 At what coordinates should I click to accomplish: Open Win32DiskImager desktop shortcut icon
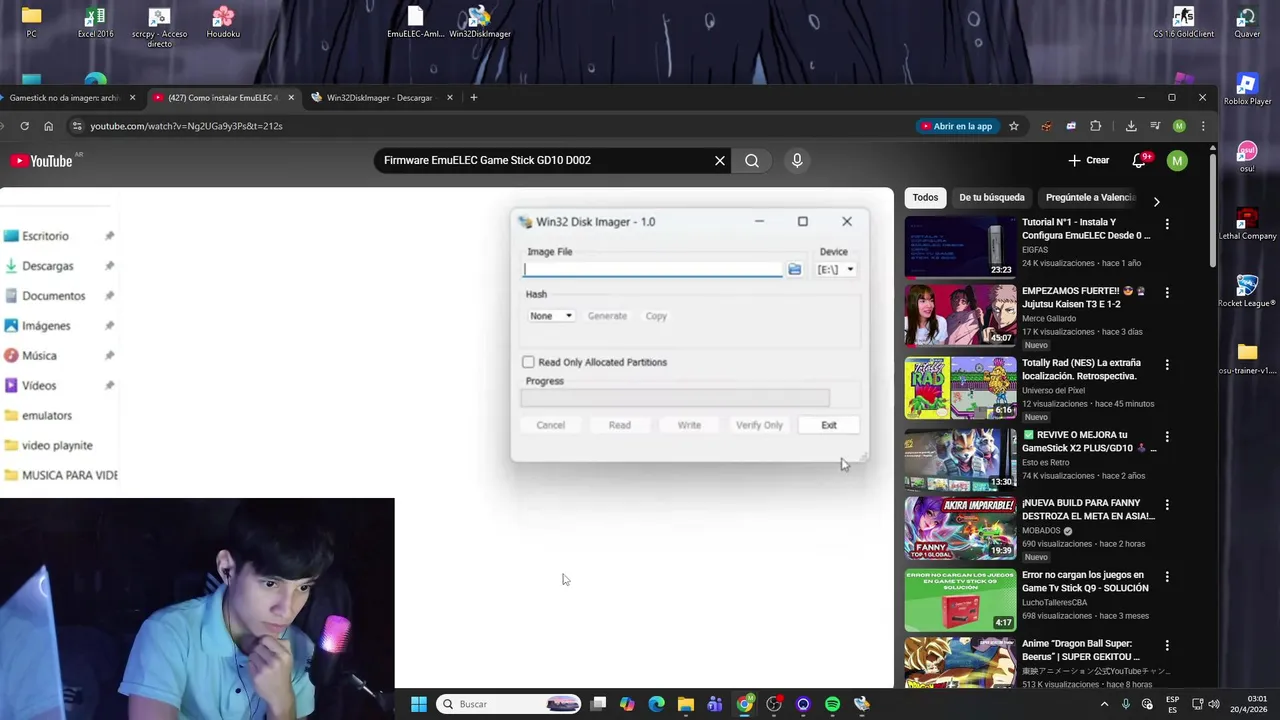[479, 22]
